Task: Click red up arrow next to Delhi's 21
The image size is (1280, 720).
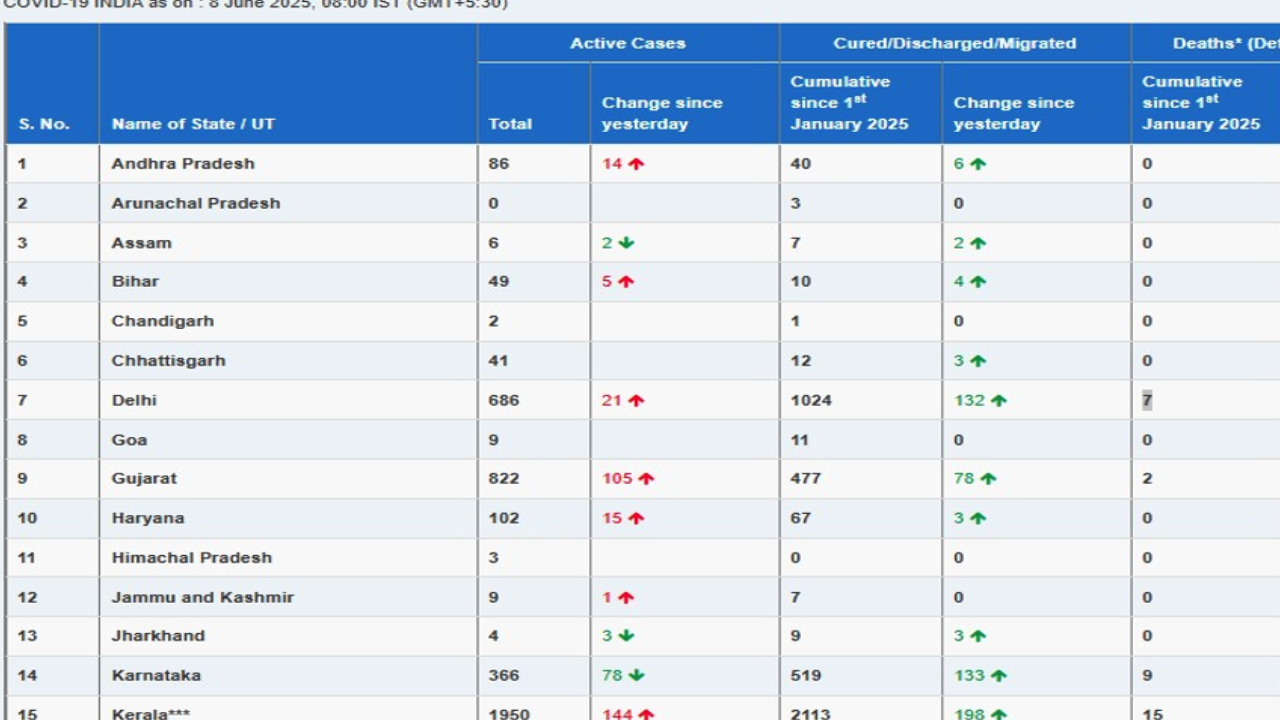Action: pos(636,401)
